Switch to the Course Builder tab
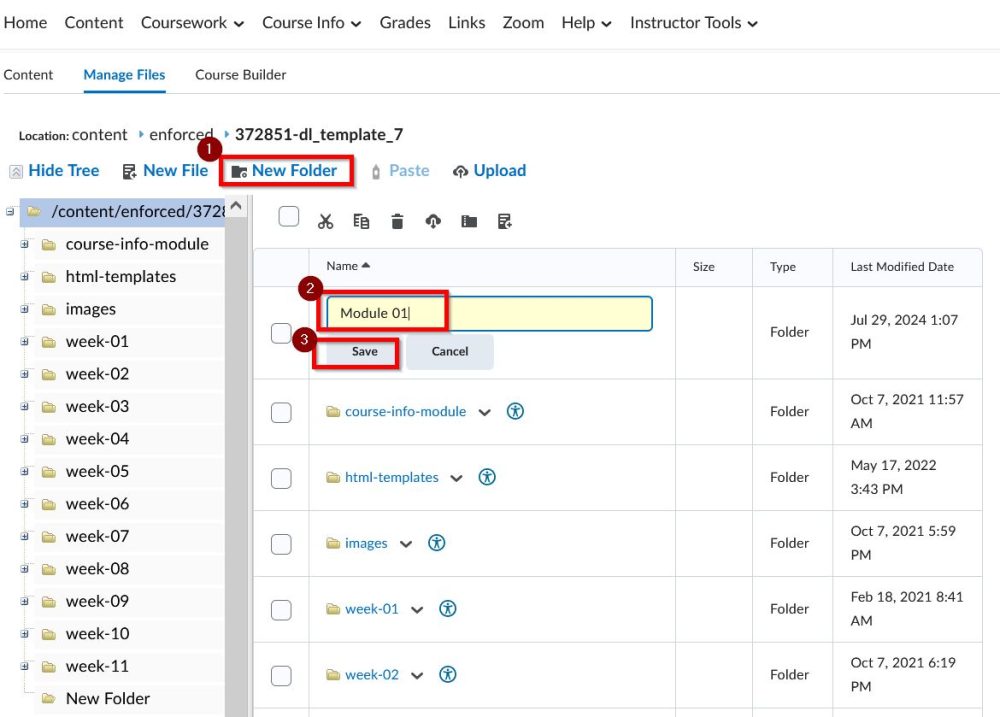 click(x=240, y=74)
